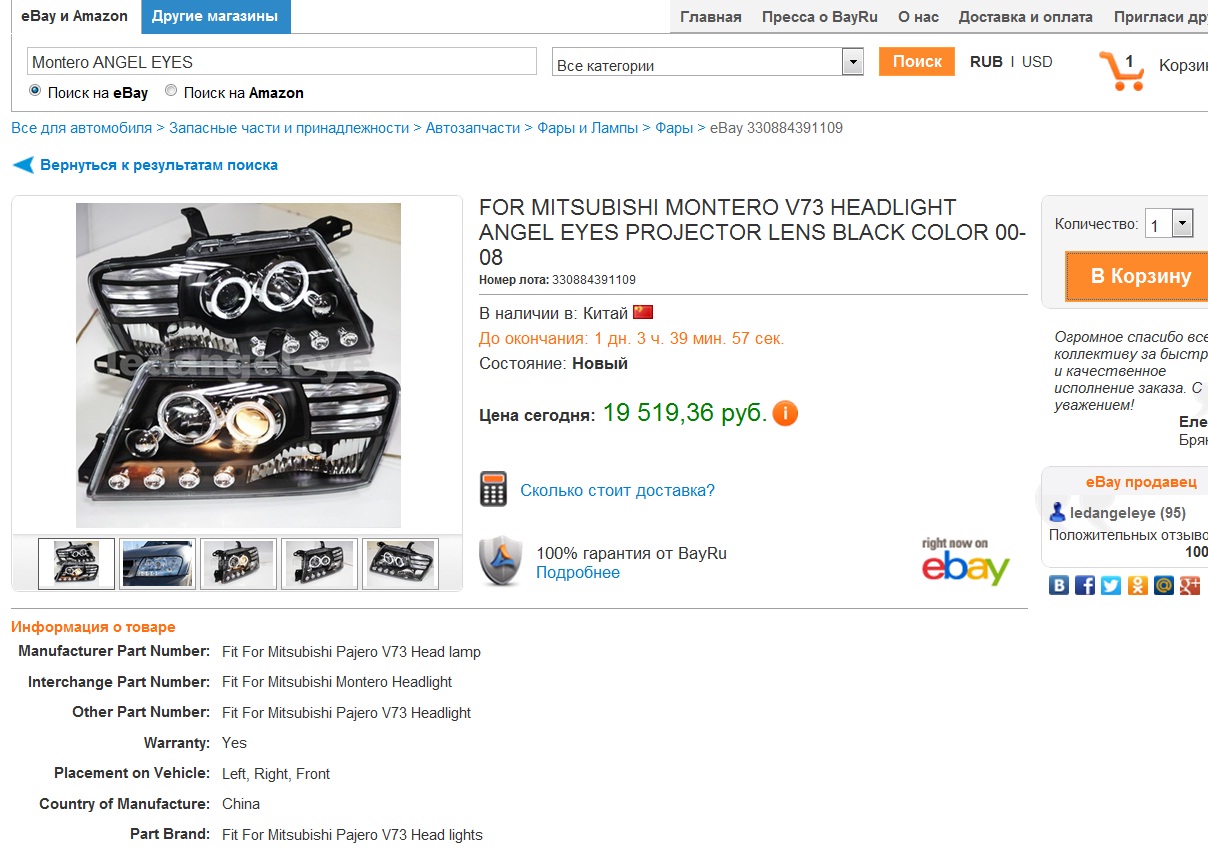Share via the Facebook icon

tap(1085, 586)
